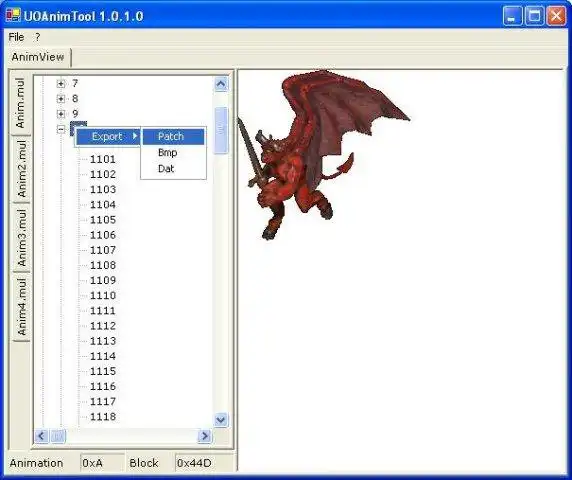Select the Anim.mul side tab
Viewport: 572px width, 480px height.
pyautogui.click(x=20, y=103)
